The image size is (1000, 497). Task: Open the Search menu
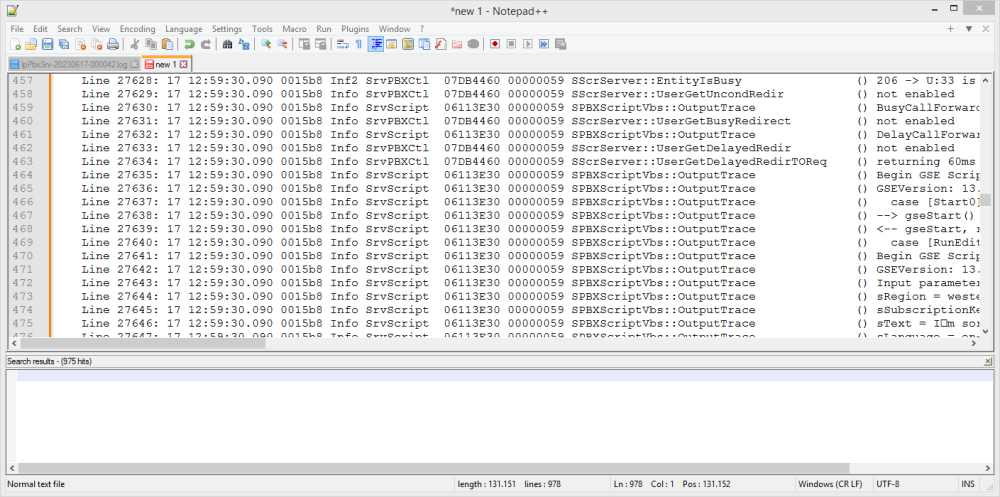[x=70, y=29]
